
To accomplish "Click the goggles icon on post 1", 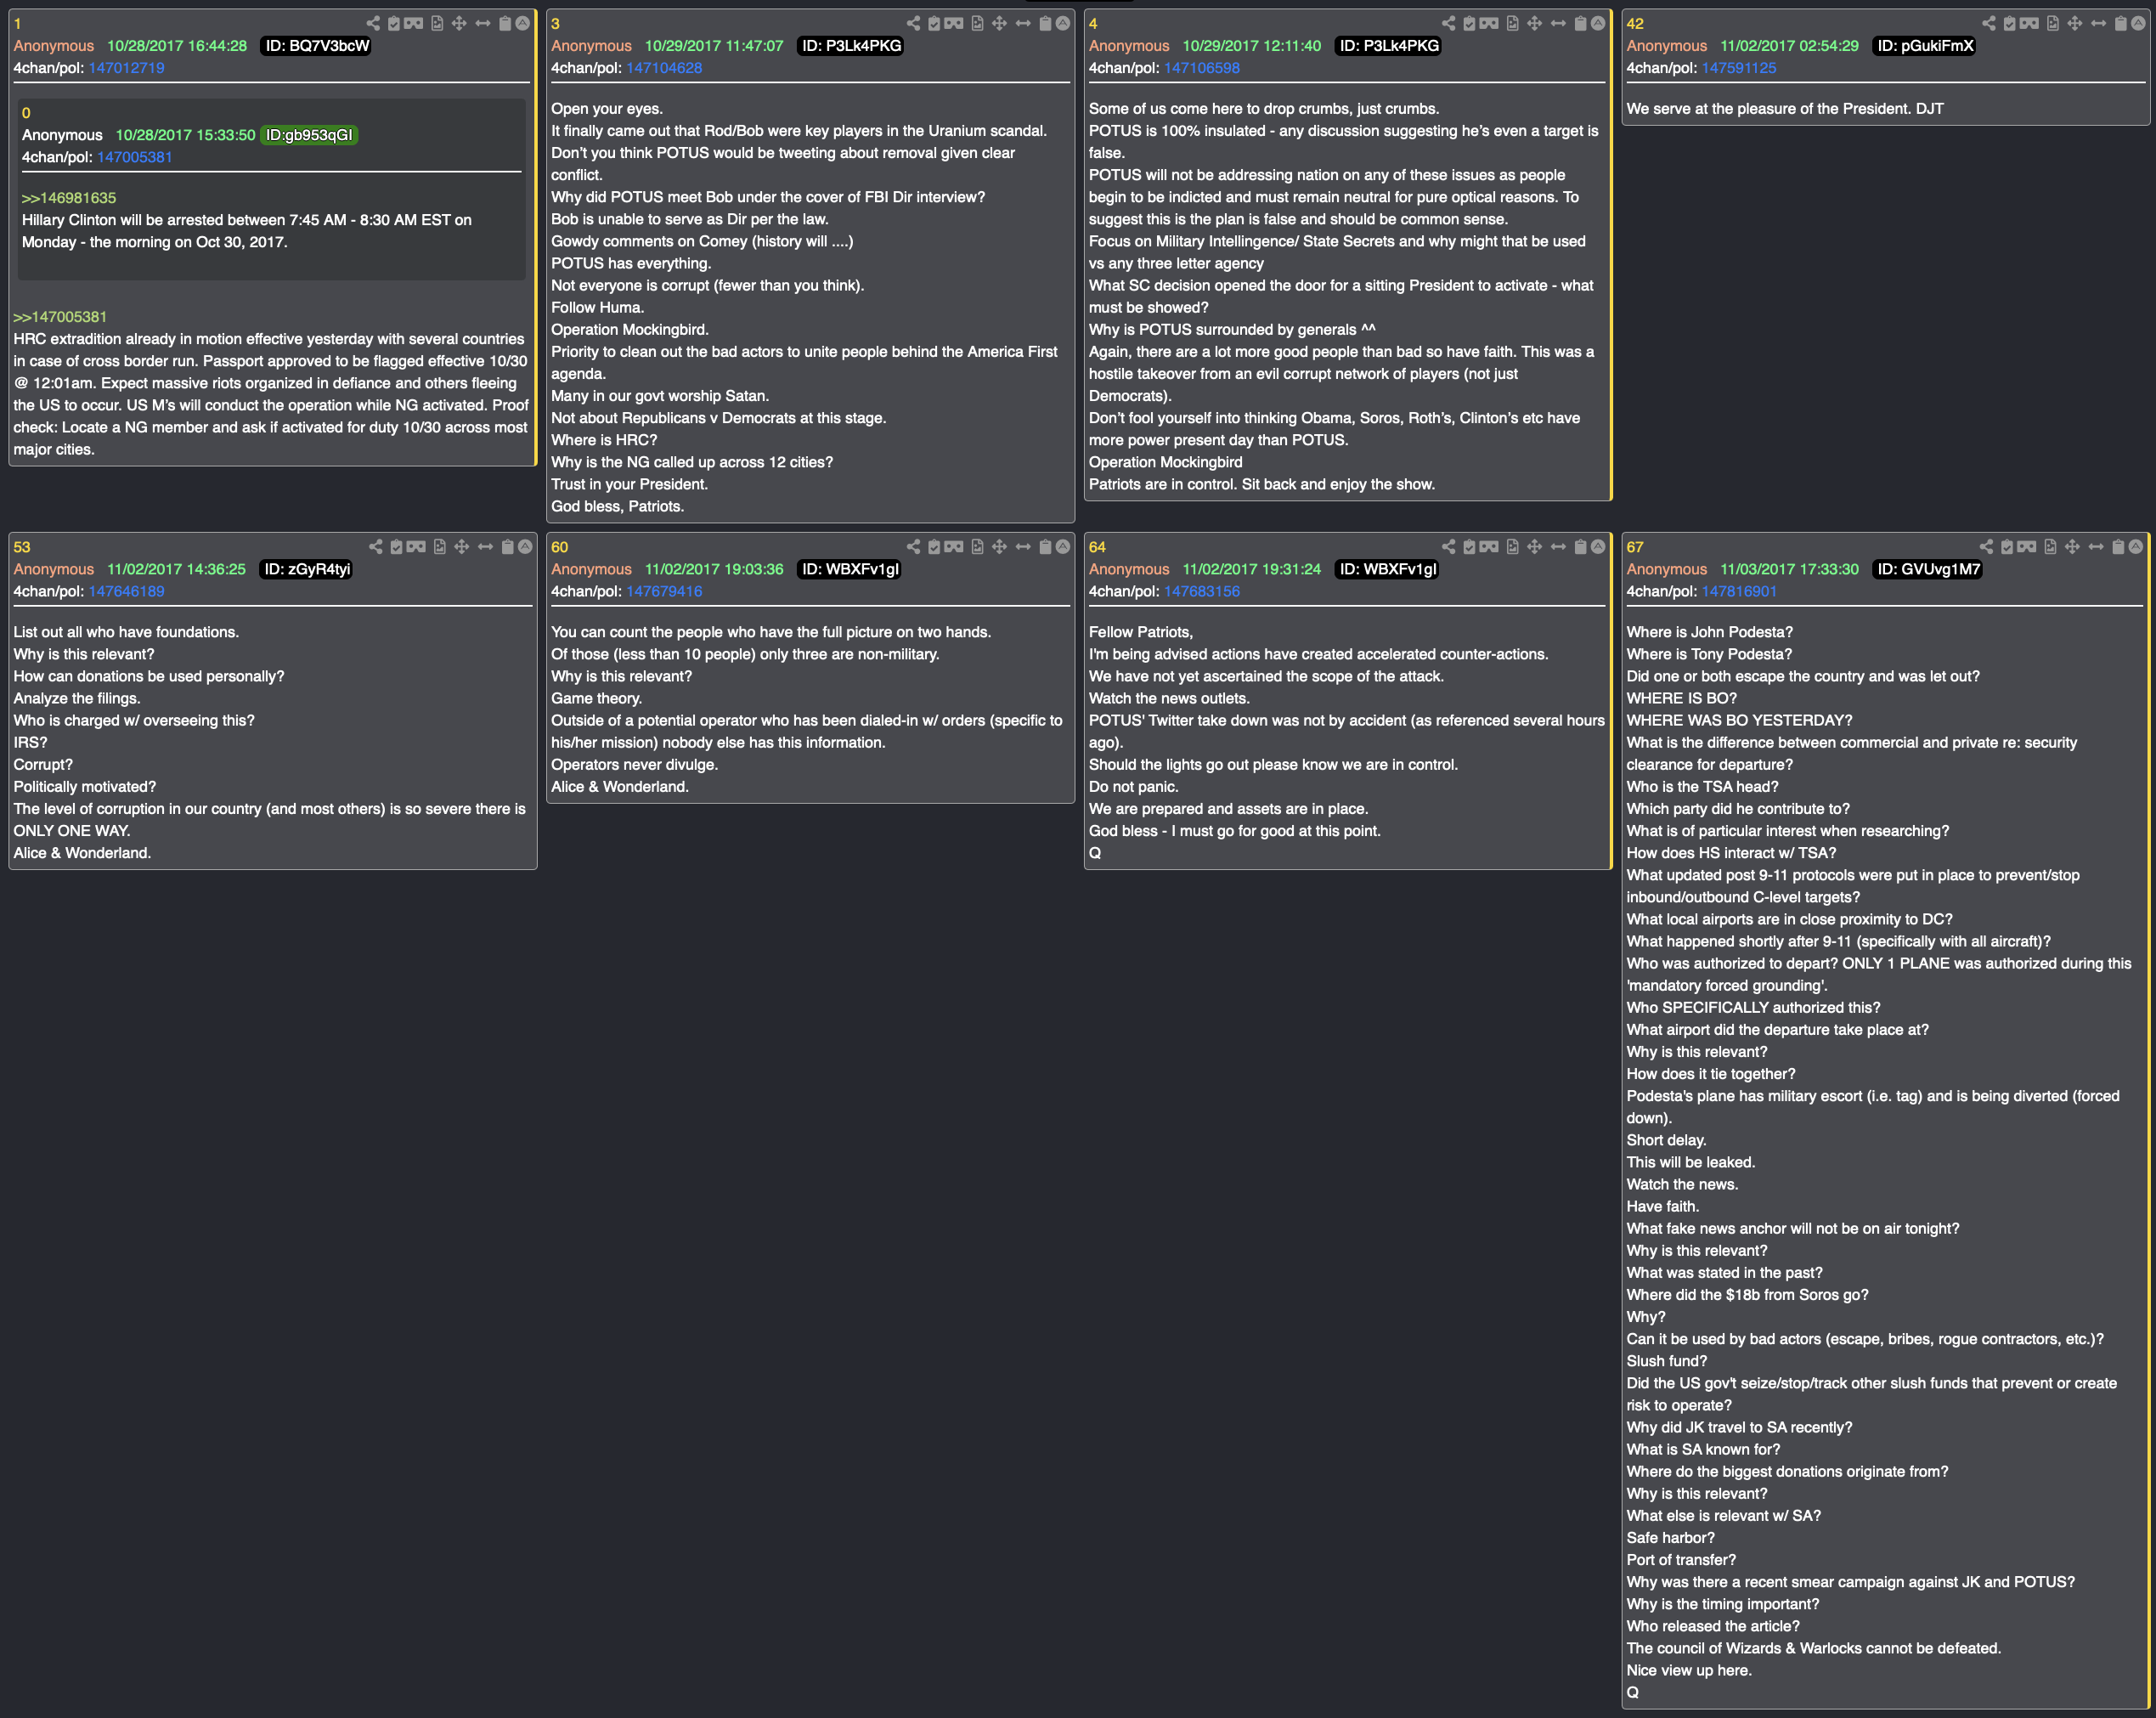I will (414, 23).
